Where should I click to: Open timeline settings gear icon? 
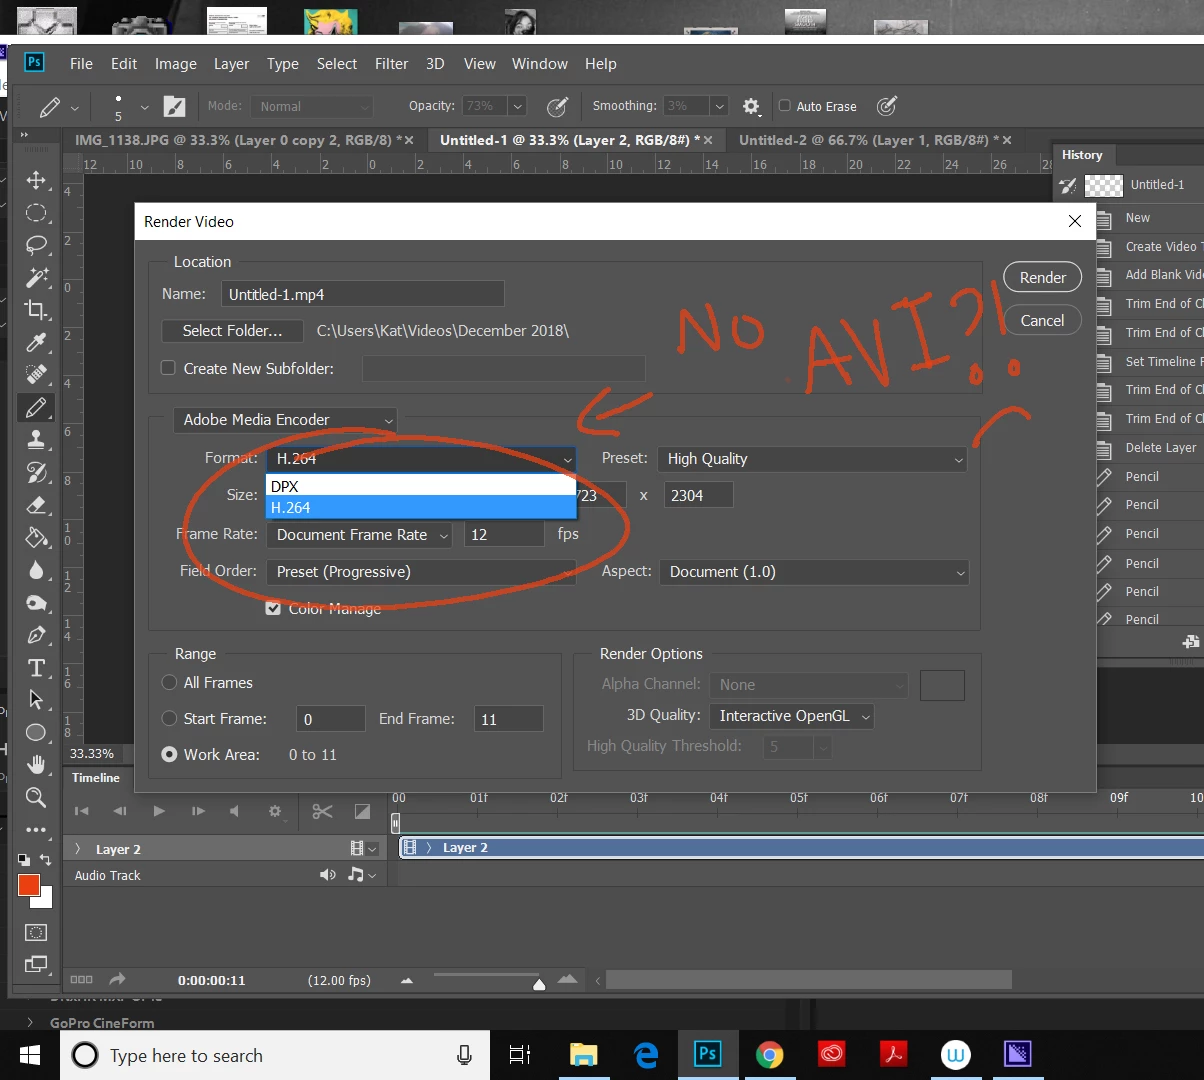pyautogui.click(x=275, y=811)
